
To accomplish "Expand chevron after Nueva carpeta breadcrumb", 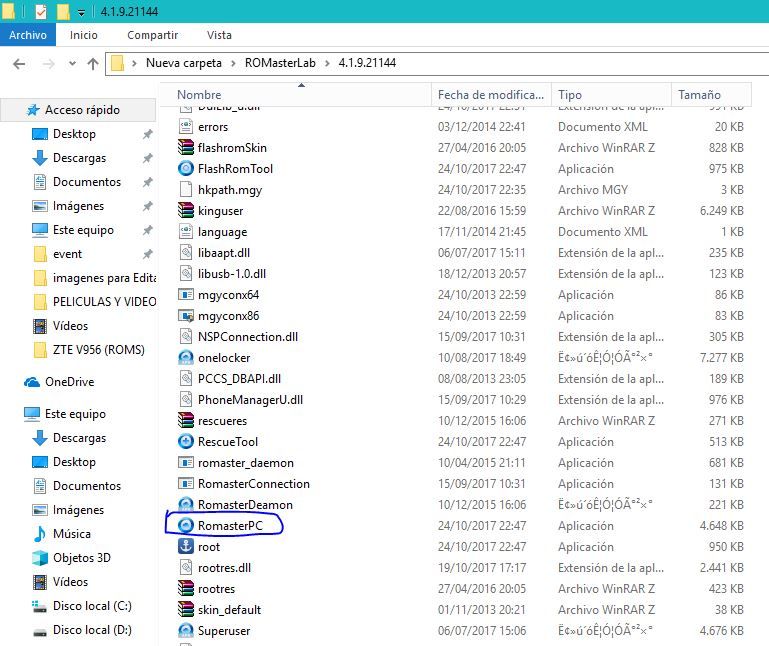I will [x=233, y=63].
